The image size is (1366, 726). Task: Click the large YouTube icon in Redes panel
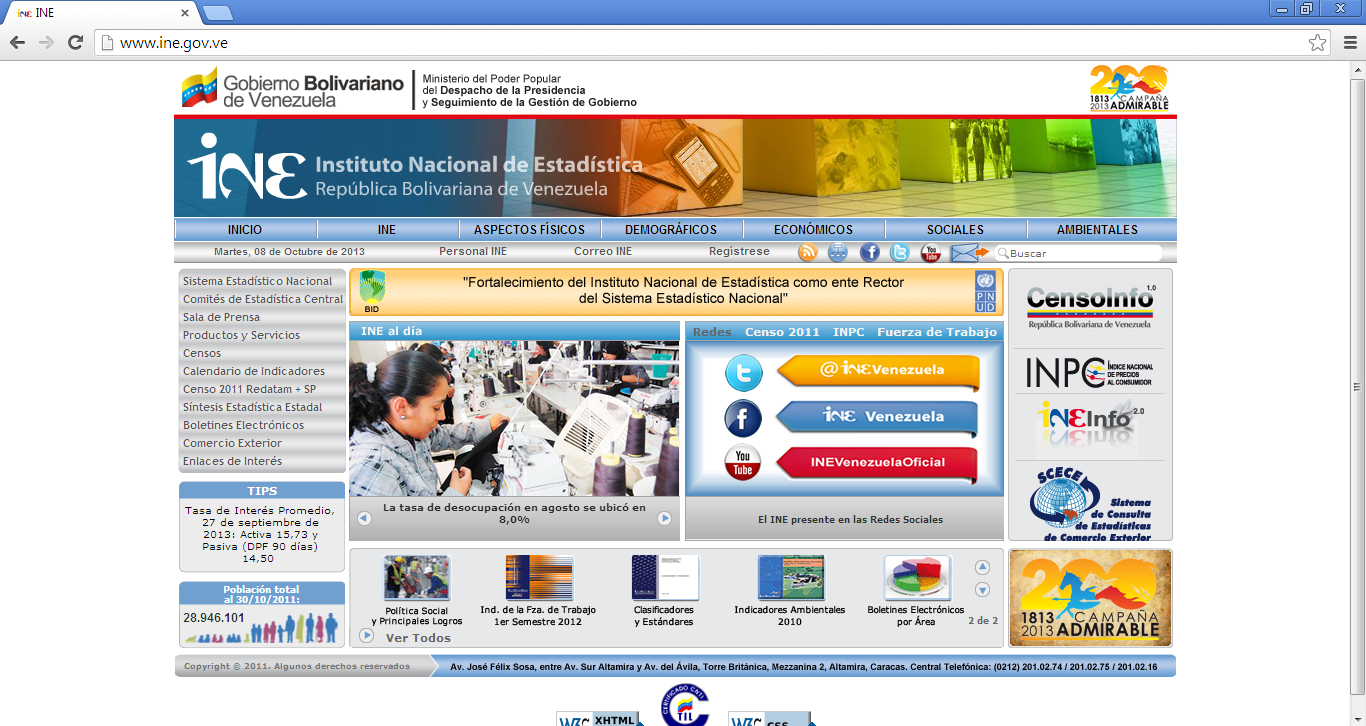(x=743, y=463)
